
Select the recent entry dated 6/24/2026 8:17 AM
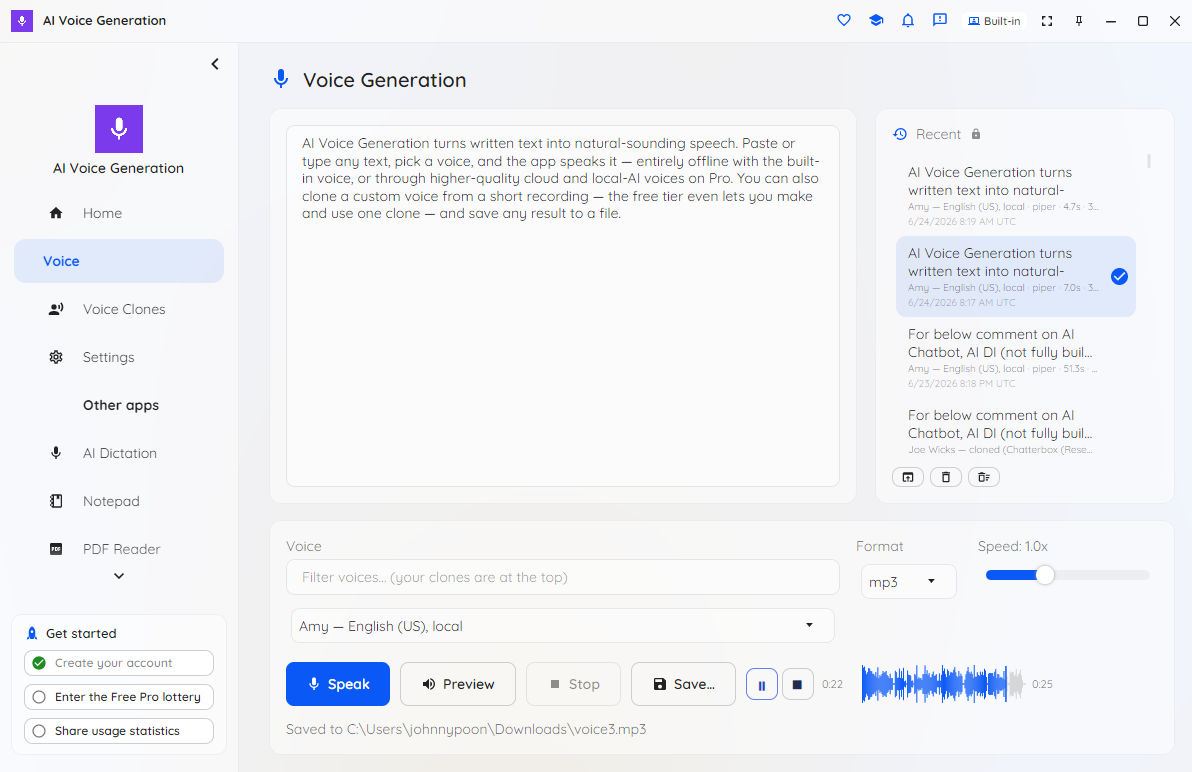(x=1016, y=277)
